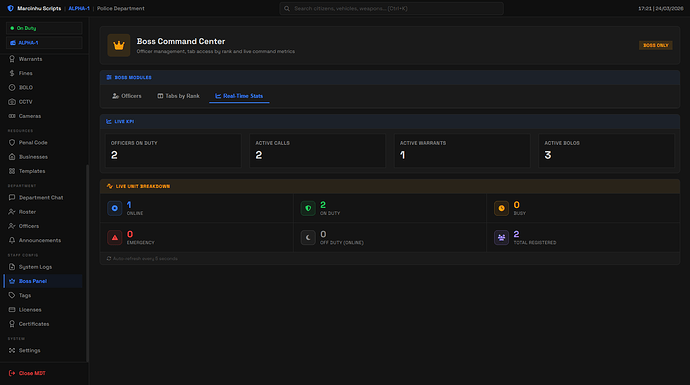Click the Announcements bell icon
Screen dimensions: 690x385
pyautogui.click(x=12, y=240)
